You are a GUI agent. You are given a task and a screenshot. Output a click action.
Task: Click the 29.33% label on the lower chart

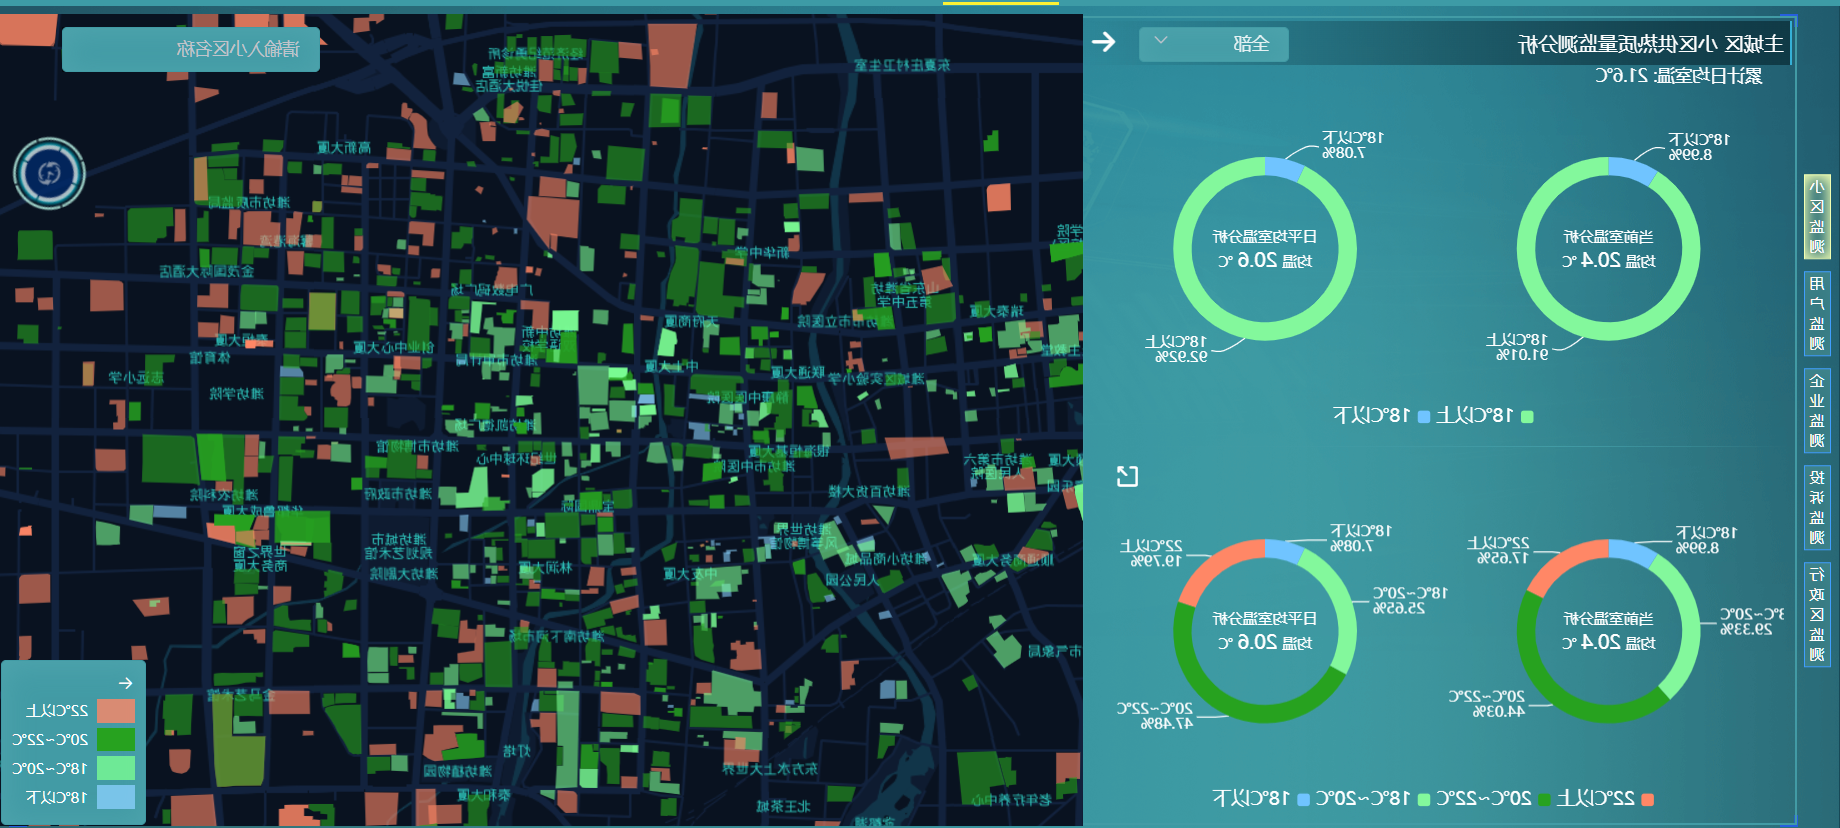point(1746,629)
